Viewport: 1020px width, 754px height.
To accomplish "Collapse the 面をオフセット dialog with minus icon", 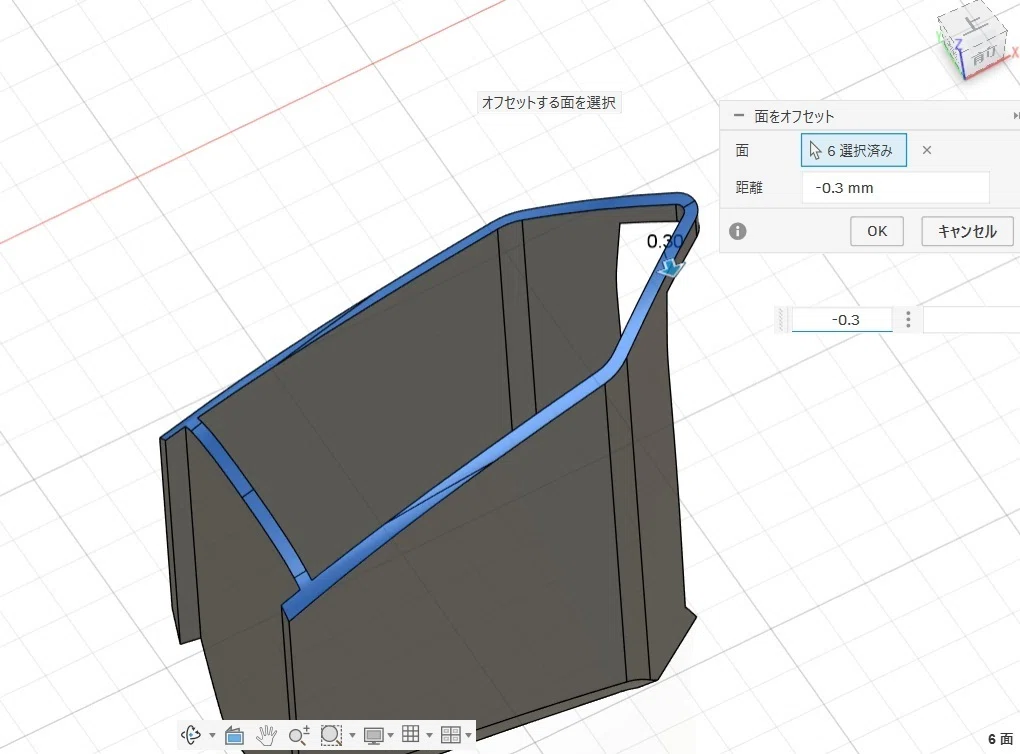I will 738,116.
